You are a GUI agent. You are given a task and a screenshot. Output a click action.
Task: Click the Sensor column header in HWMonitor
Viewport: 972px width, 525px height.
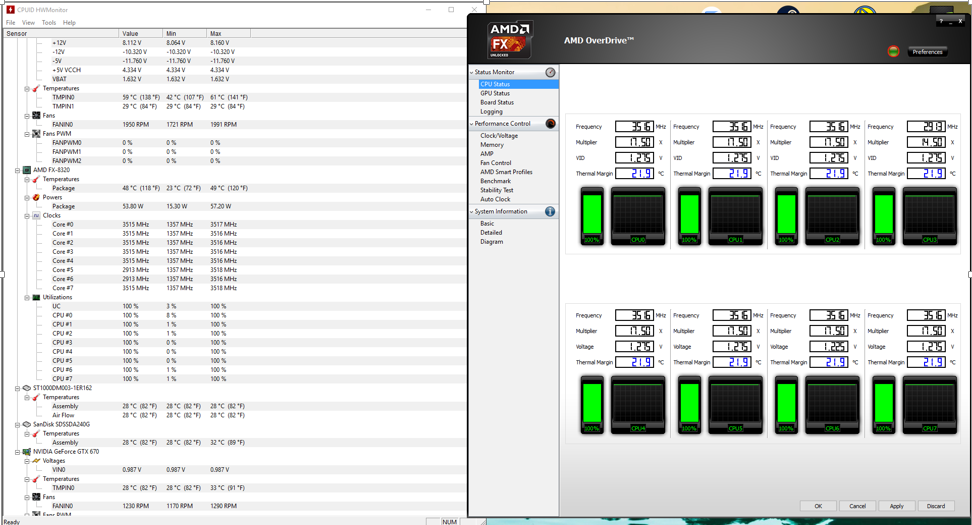point(60,33)
